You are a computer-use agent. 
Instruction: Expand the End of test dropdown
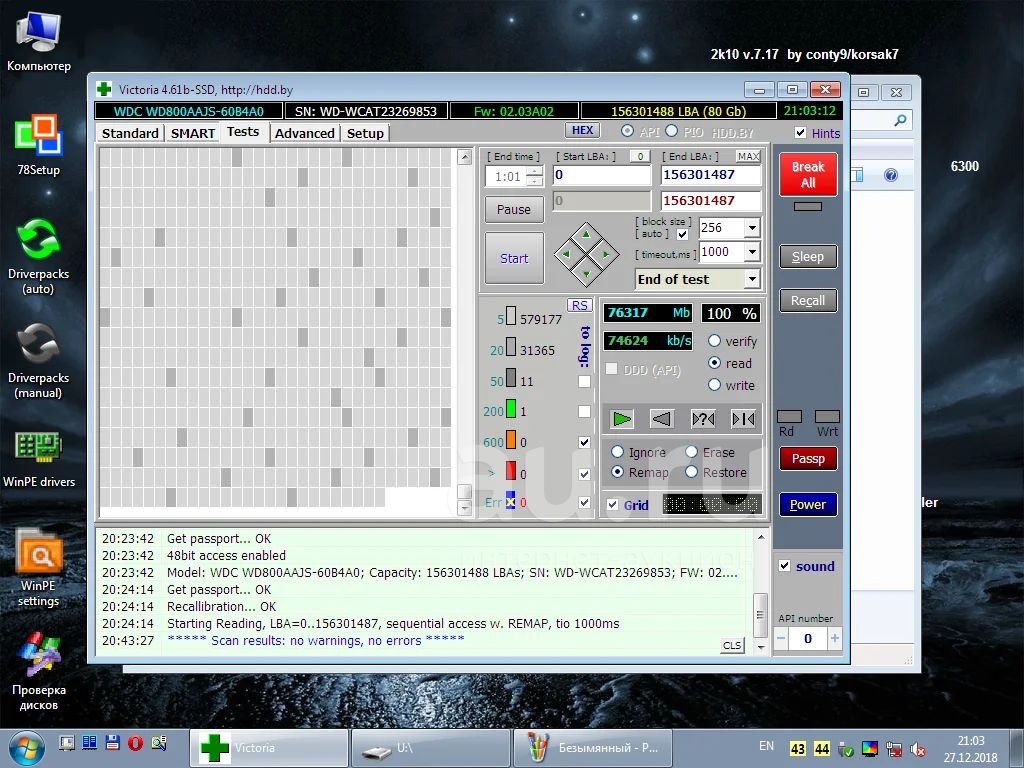(752, 280)
